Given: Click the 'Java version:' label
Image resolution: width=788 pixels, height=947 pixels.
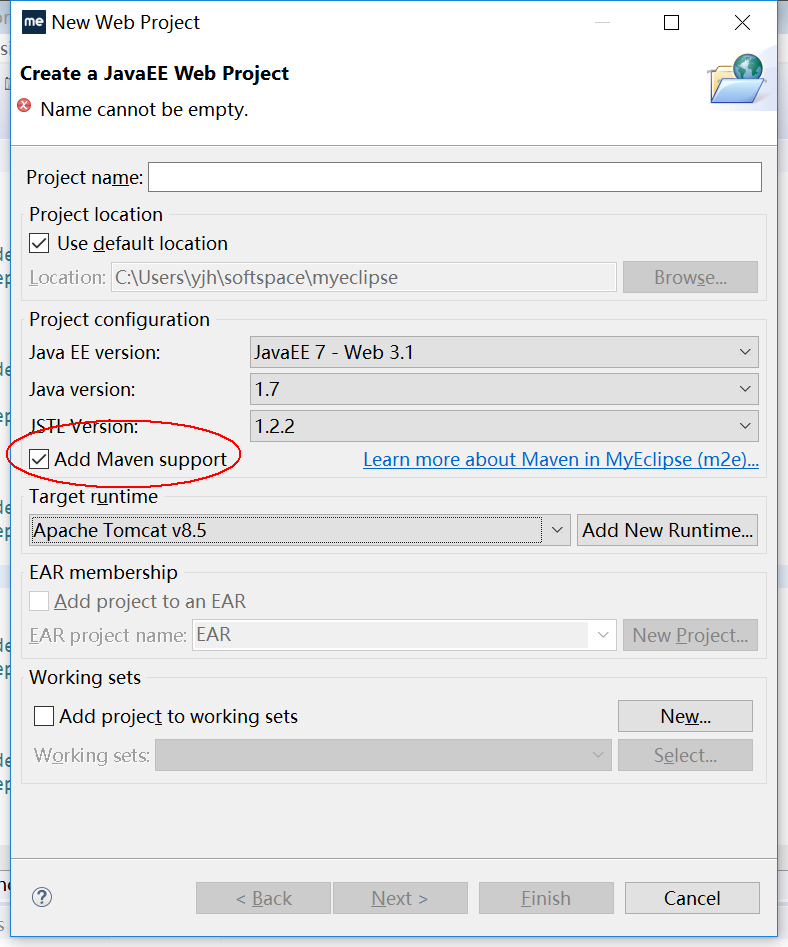Looking at the screenshot, I should [82, 390].
